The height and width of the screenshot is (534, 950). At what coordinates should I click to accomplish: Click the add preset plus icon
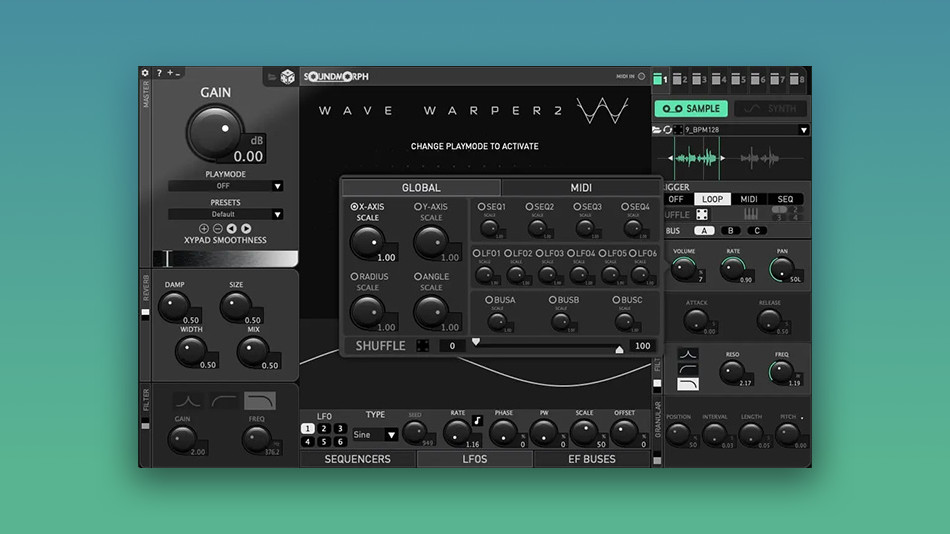(x=204, y=229)
